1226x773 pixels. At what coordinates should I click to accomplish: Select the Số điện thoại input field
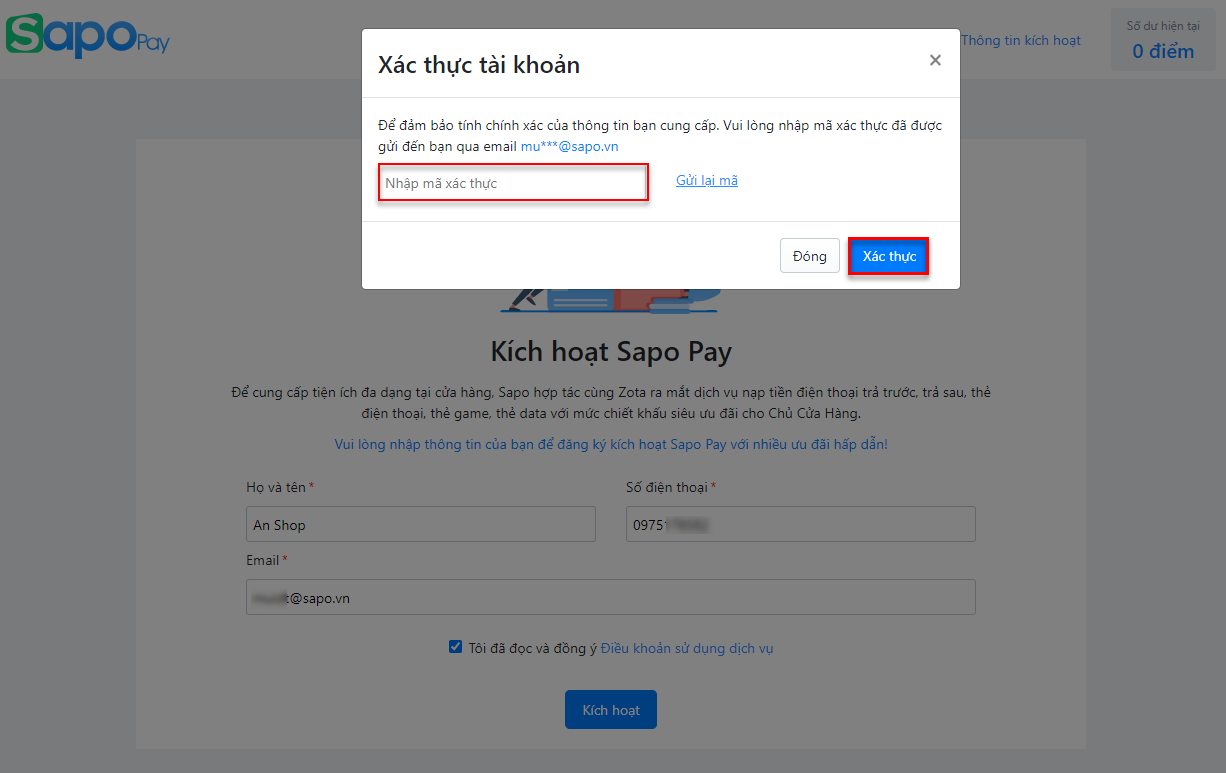pyautogui.click(x=801, y=524)
